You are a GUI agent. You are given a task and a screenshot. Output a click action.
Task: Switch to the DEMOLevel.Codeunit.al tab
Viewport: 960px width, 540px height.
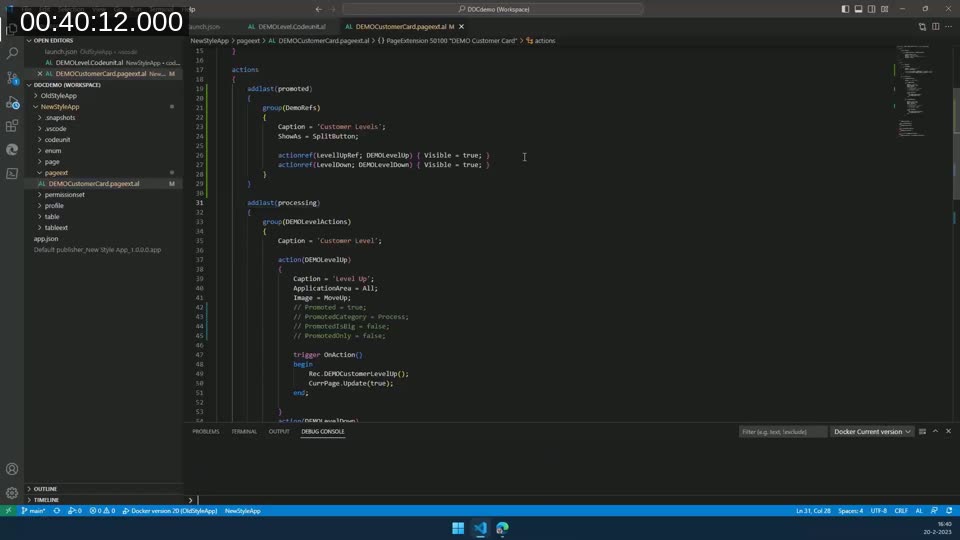point(287,26)
